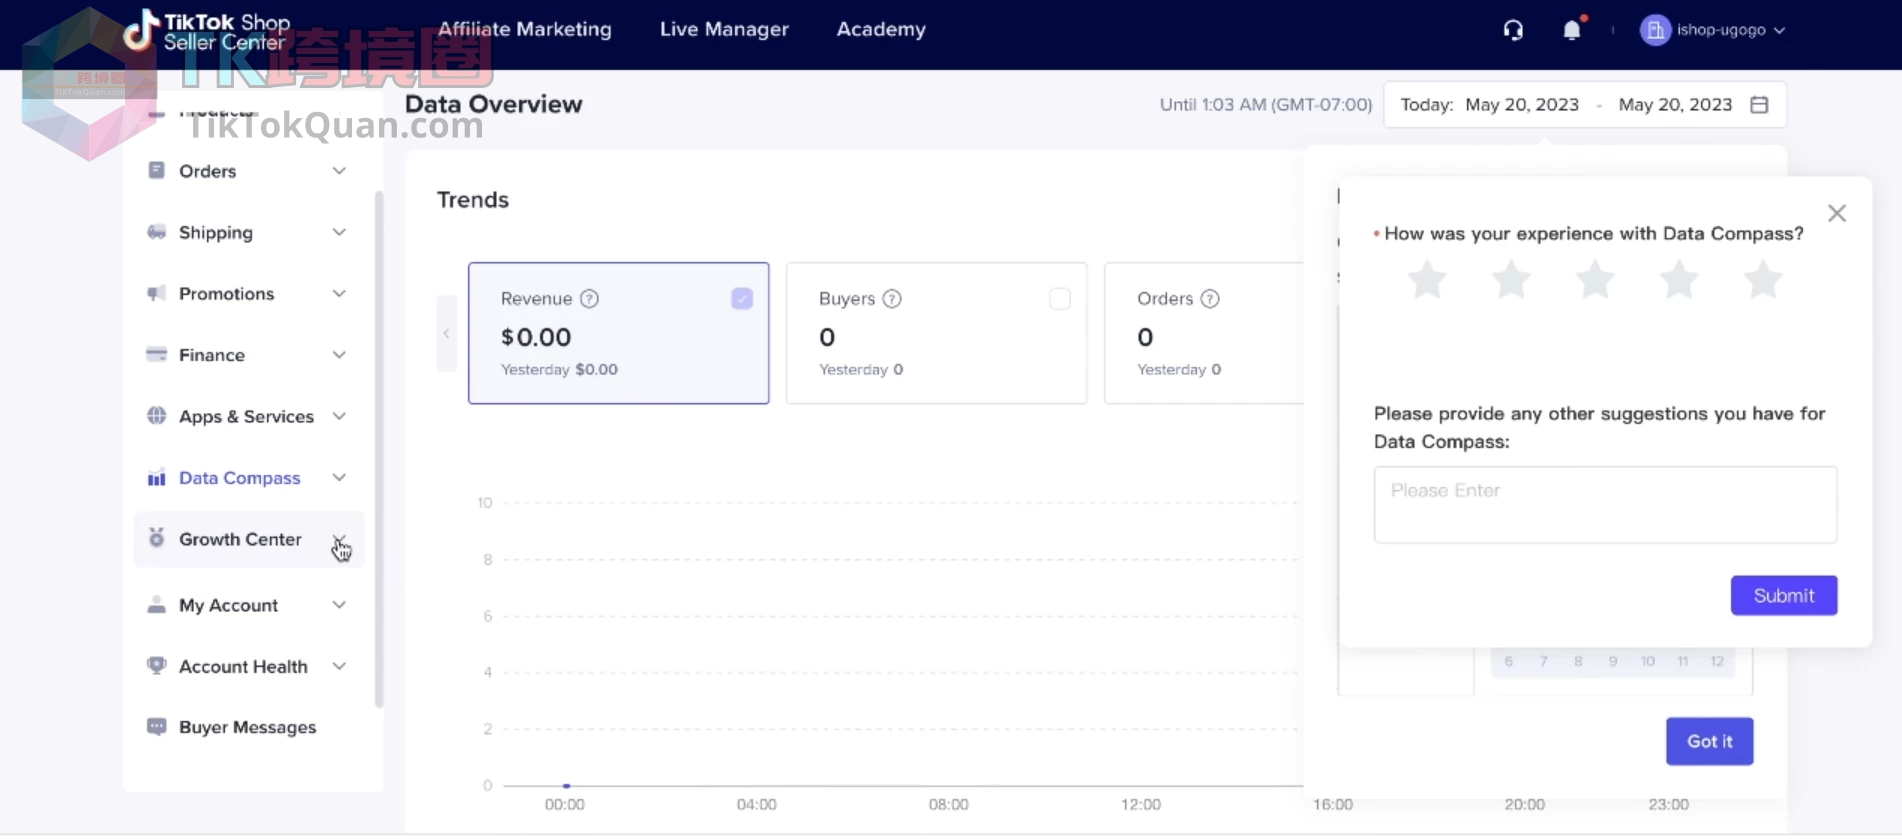1902x839 pixels.
Task: Expand the Growth Center chevron
Action: [339, 539]
